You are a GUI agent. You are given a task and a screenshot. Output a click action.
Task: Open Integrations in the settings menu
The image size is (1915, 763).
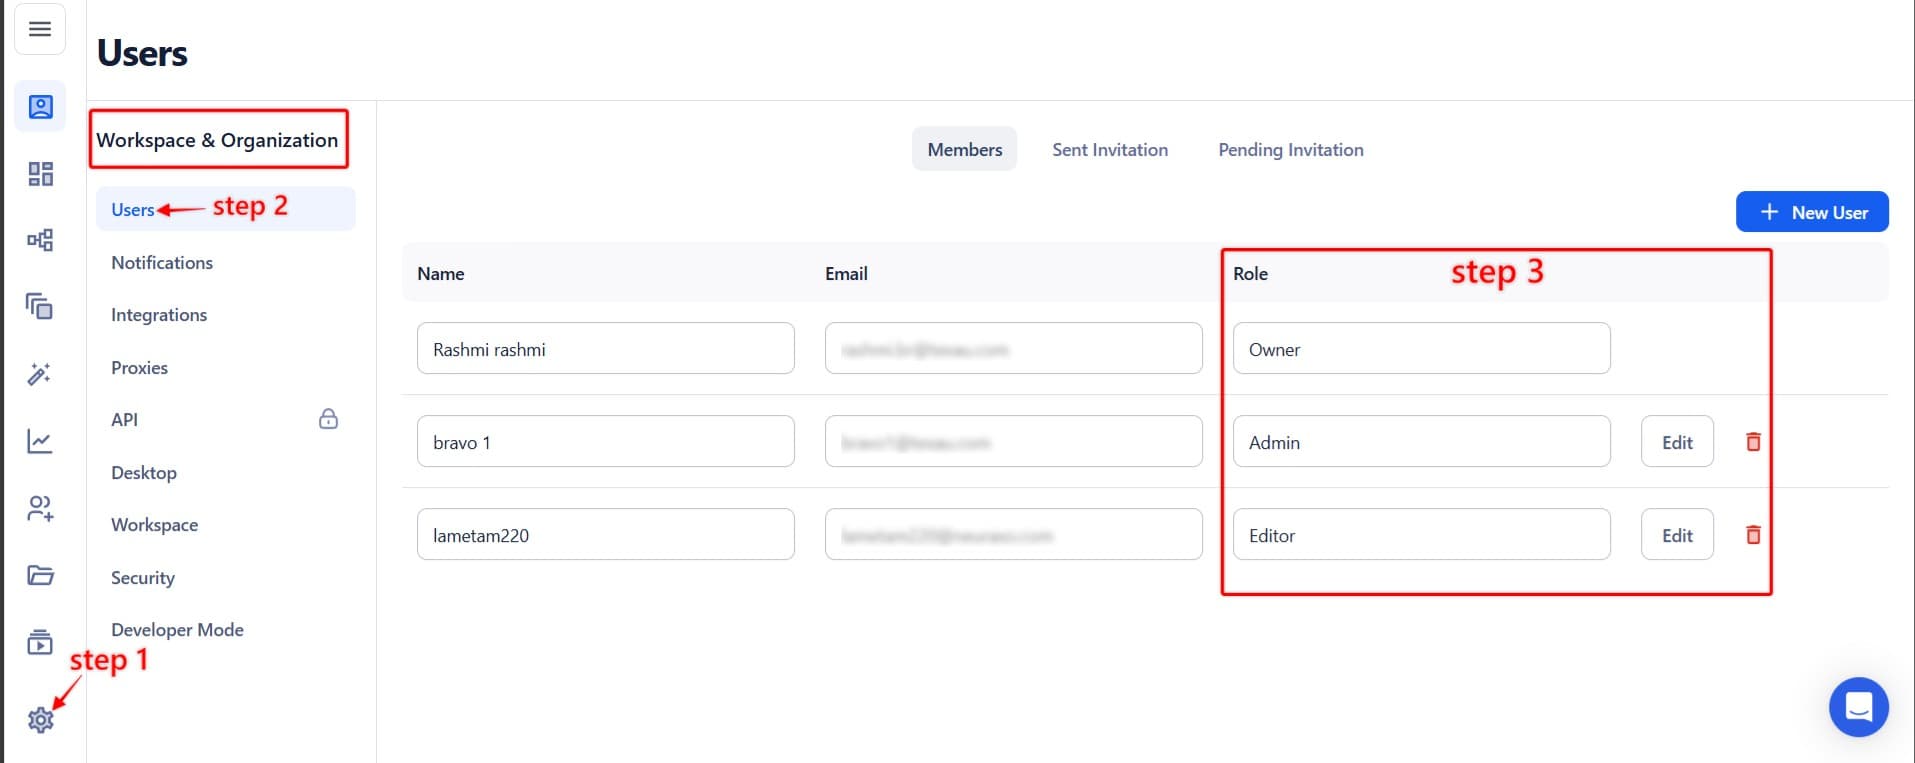[x=159, y=315]
